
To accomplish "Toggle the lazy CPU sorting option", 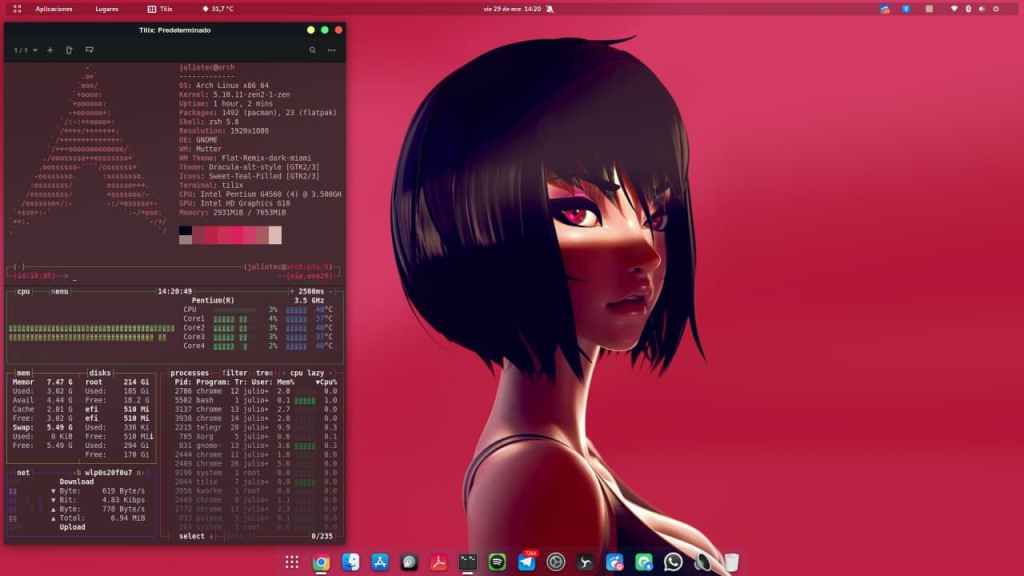I will coord(315,372).
